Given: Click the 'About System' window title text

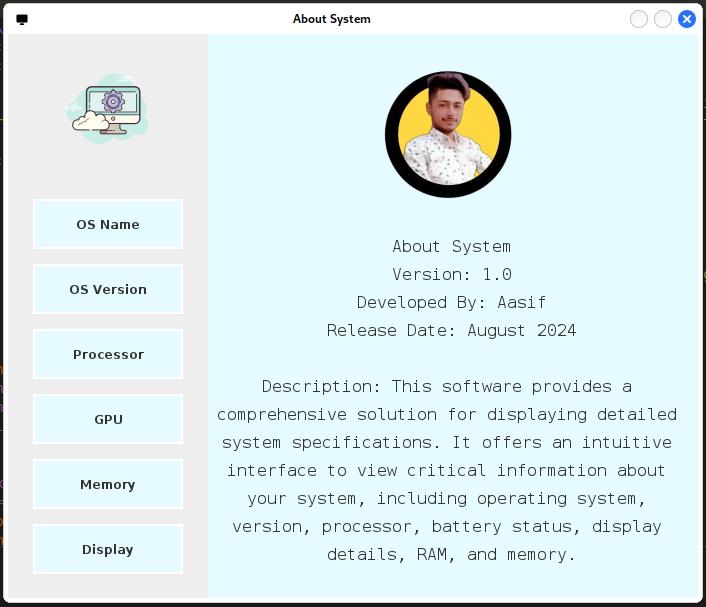Looking at the screenshot, I should tap(331, 19).
